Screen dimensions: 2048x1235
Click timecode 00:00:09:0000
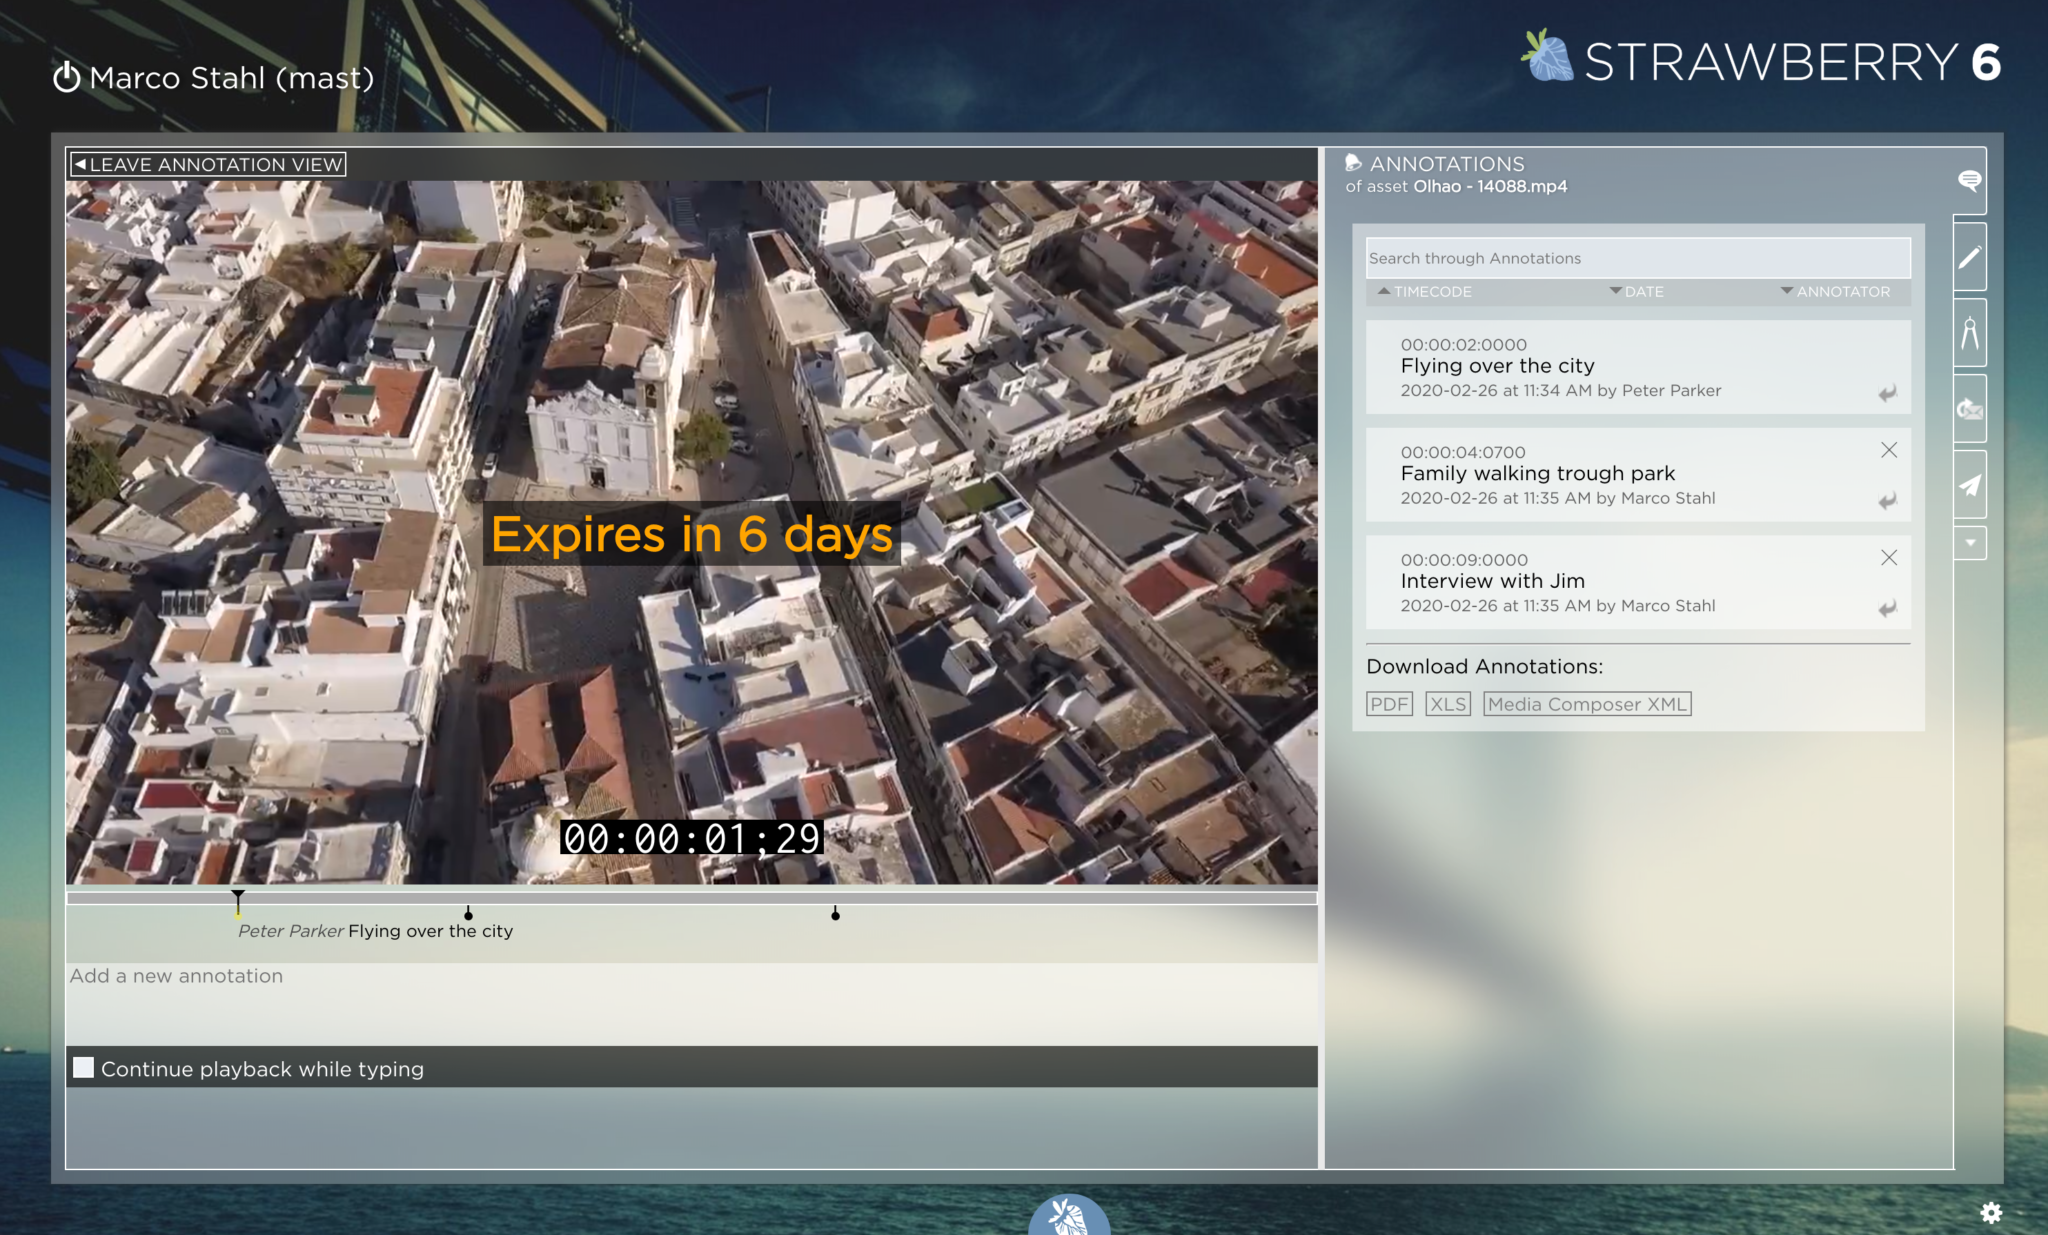point(1464,560)
